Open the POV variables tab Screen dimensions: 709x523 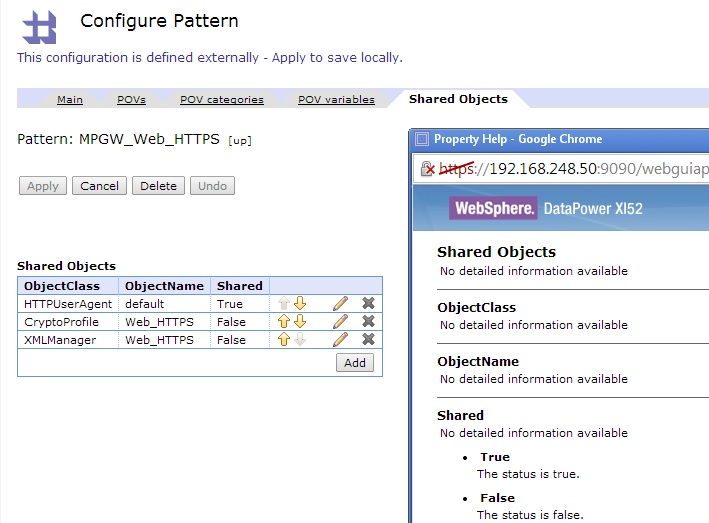pos(336,99)
